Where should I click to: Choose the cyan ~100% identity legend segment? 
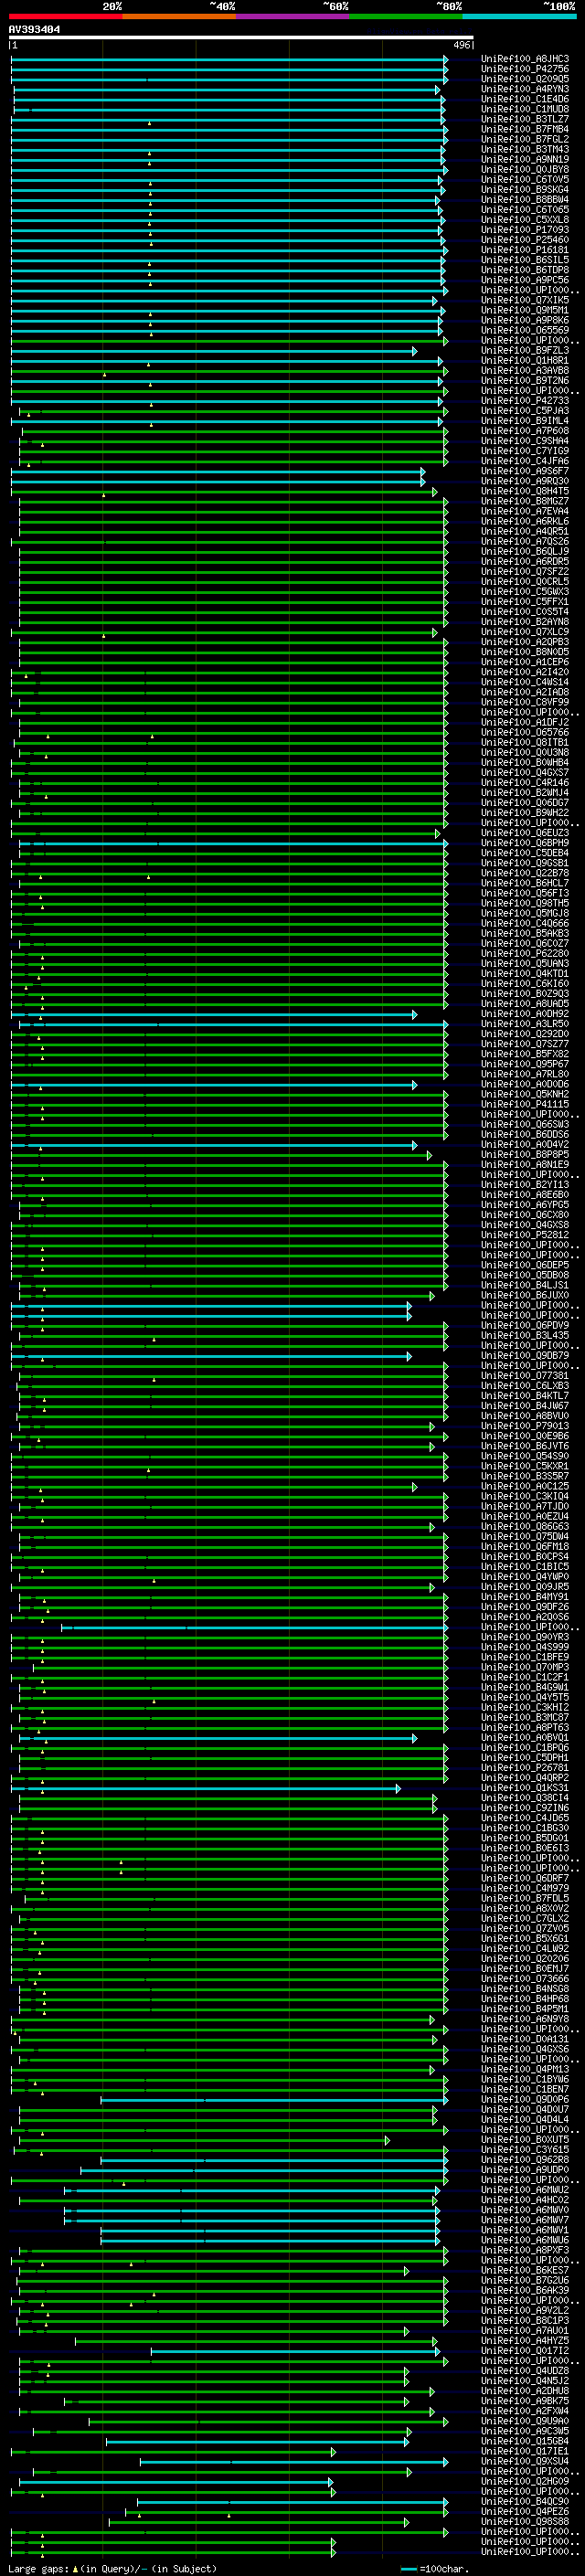tap(518, 16)
